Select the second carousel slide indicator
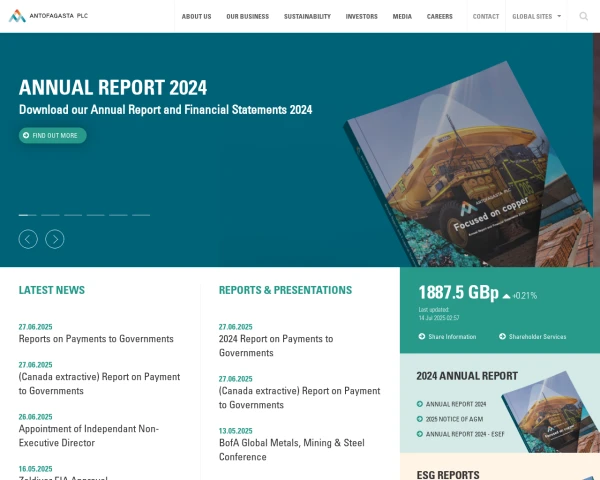The image size is (600, 480). [50, 215]
